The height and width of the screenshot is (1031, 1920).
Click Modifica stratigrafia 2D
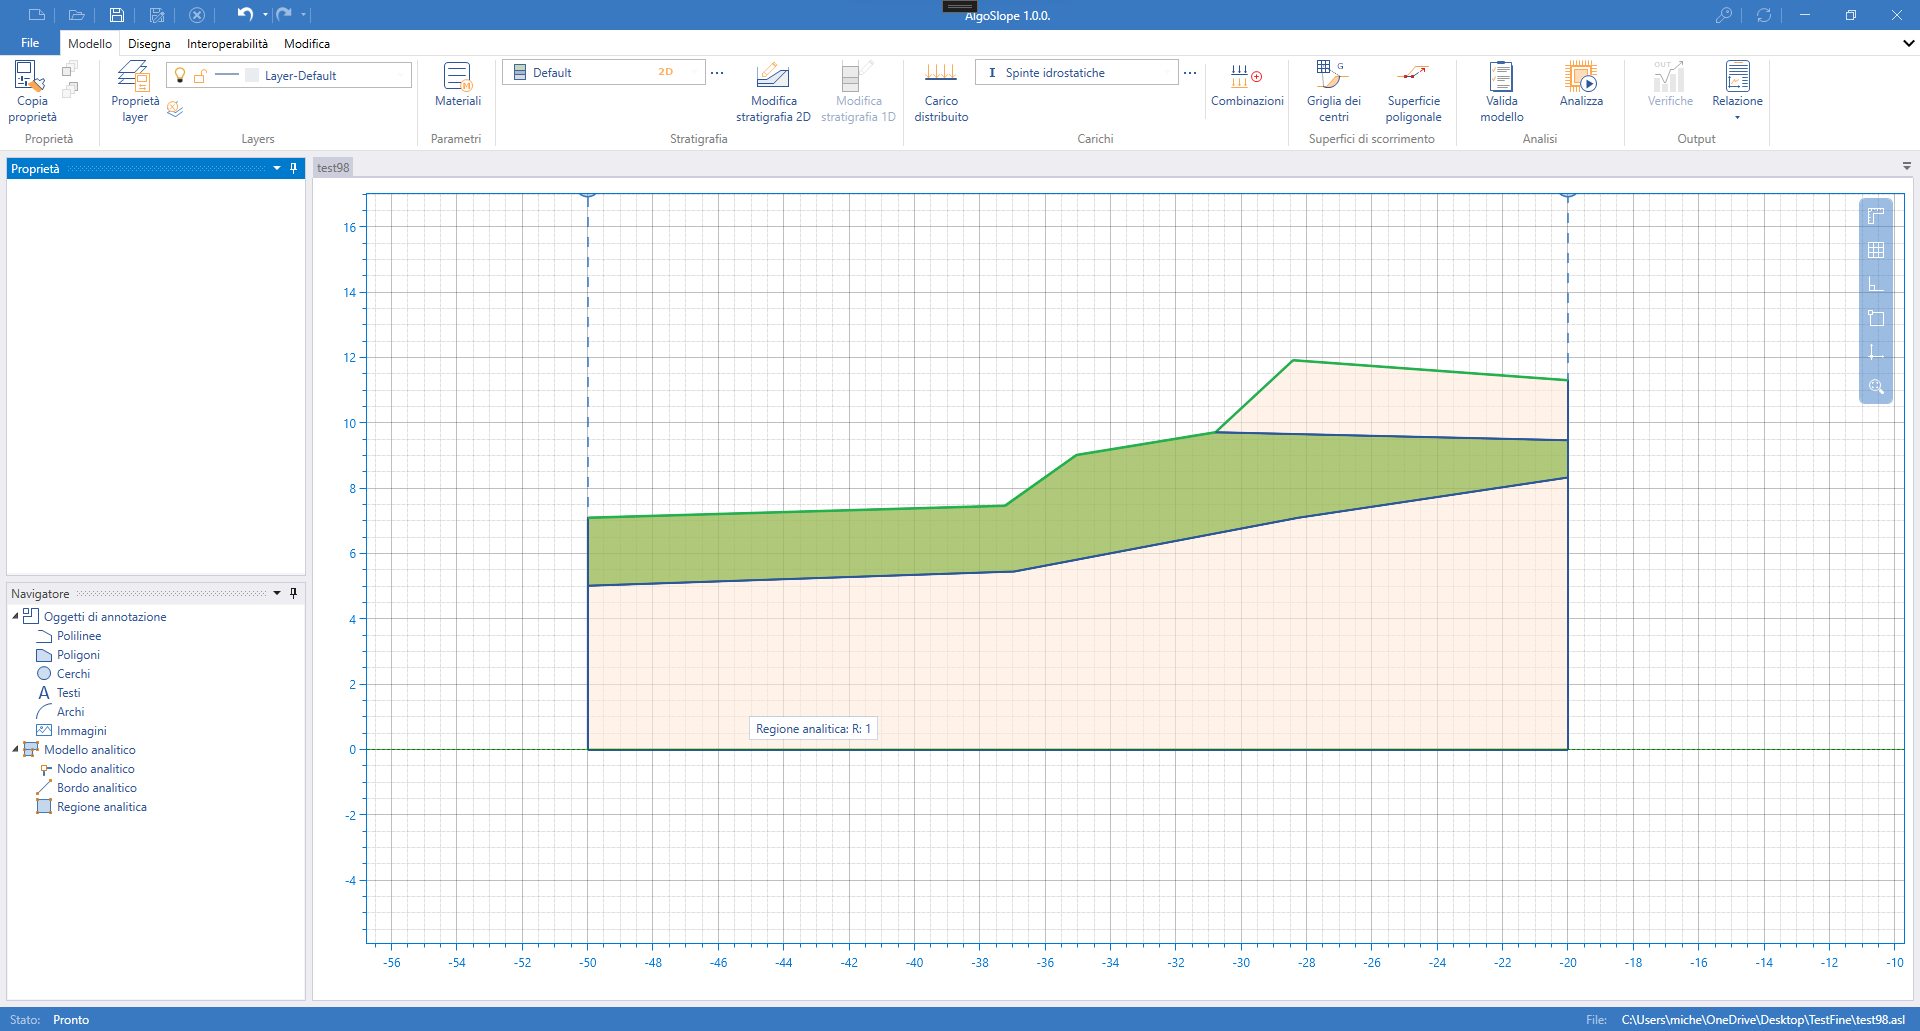pos(773,92)
